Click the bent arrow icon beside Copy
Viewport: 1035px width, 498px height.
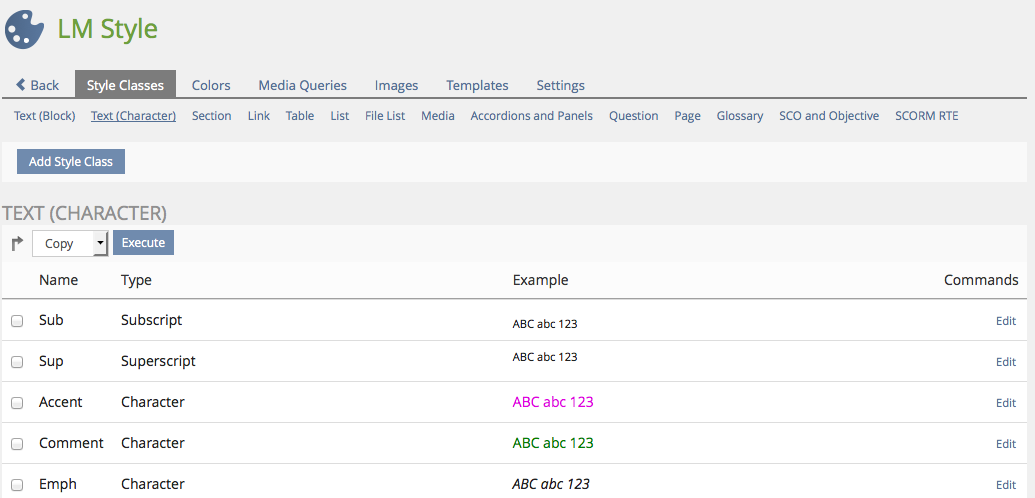(17, 243)
